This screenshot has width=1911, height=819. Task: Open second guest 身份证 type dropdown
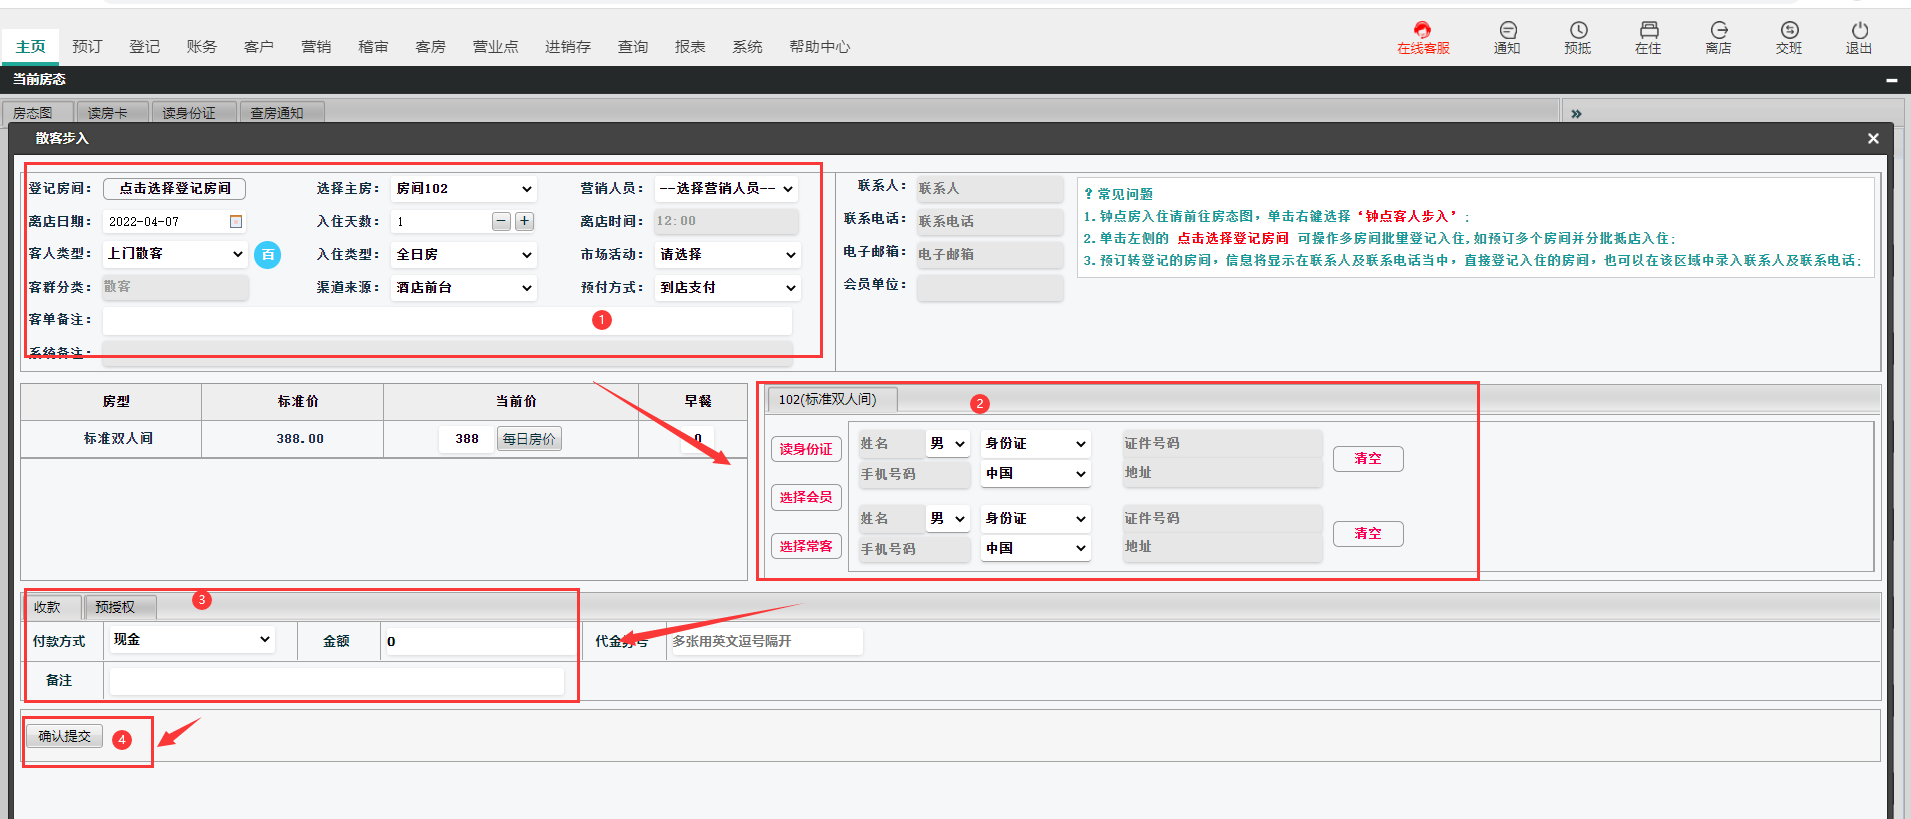[1035, 518]
